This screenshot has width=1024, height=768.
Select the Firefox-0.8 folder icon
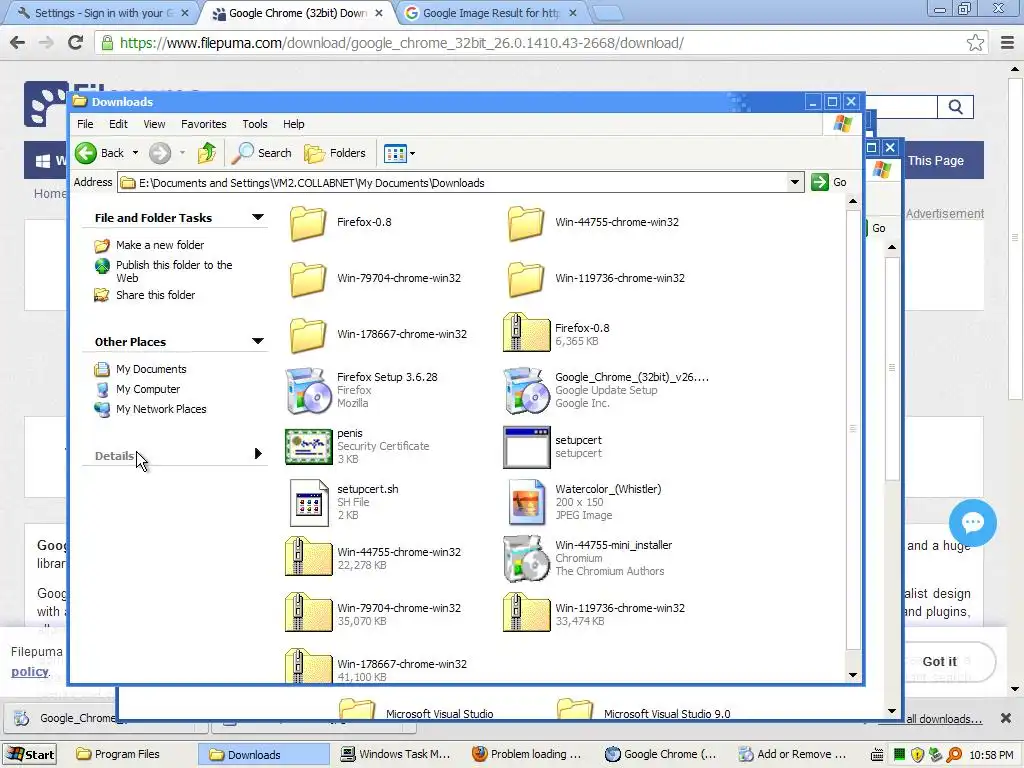(x=308, y=223)
